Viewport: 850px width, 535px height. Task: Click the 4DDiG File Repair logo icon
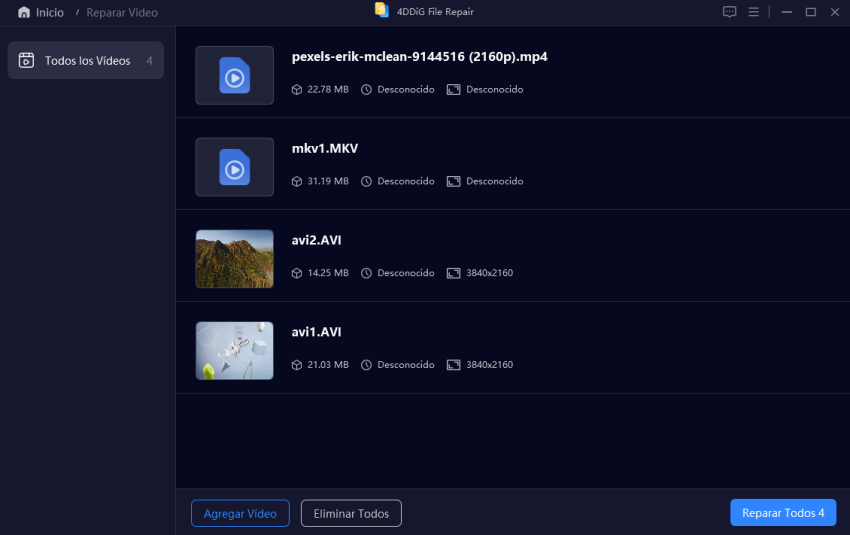click(x=382, y=10)
